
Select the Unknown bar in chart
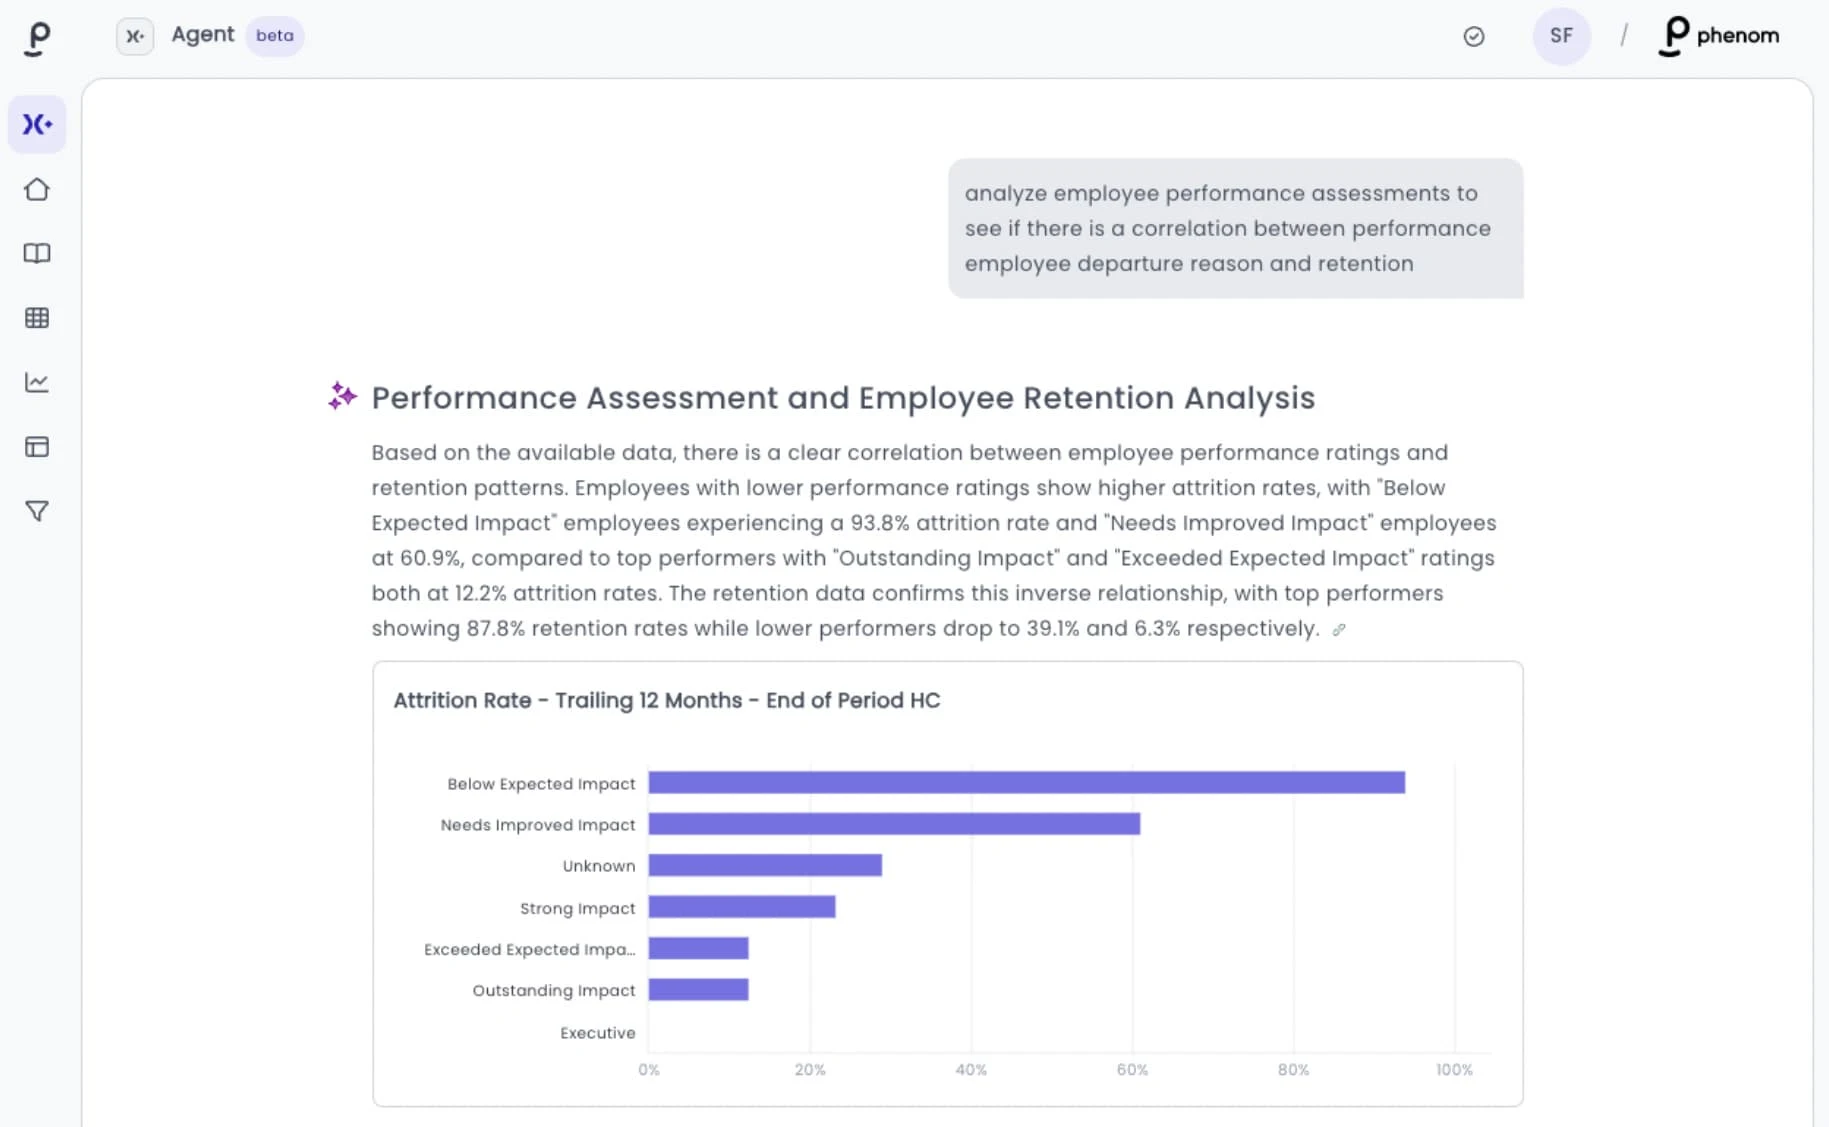[x=765, y=865]
